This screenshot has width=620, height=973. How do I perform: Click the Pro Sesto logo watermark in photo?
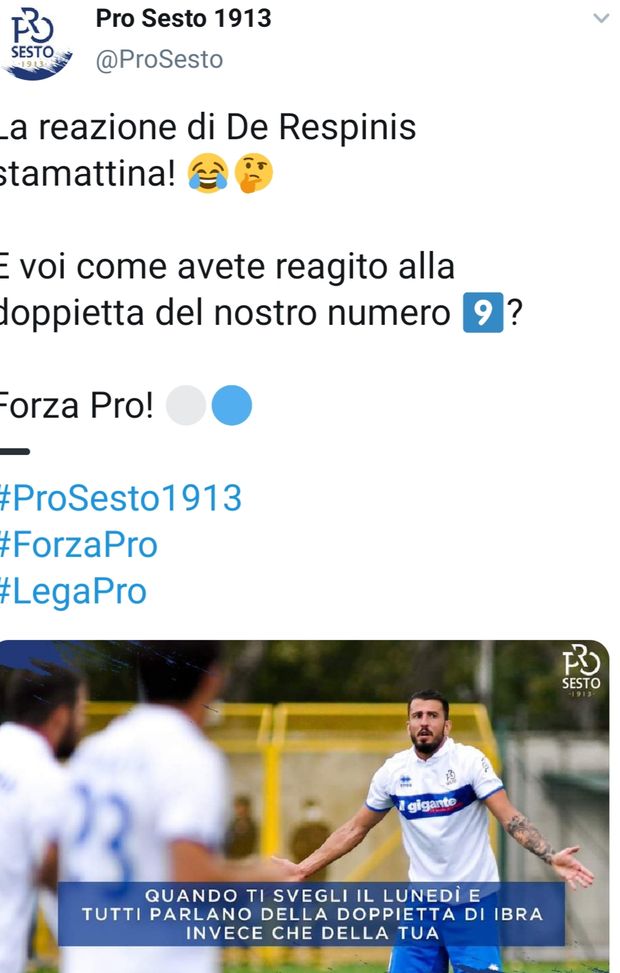pos(581,670)
